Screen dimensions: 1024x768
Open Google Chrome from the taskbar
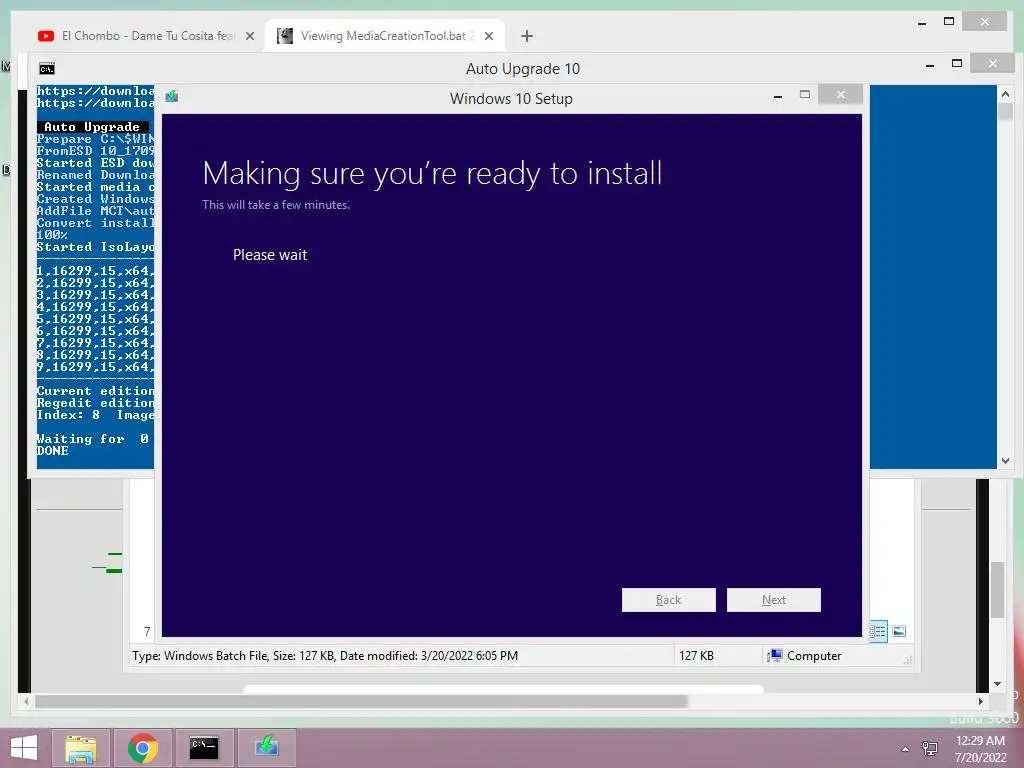coord(143,748)
